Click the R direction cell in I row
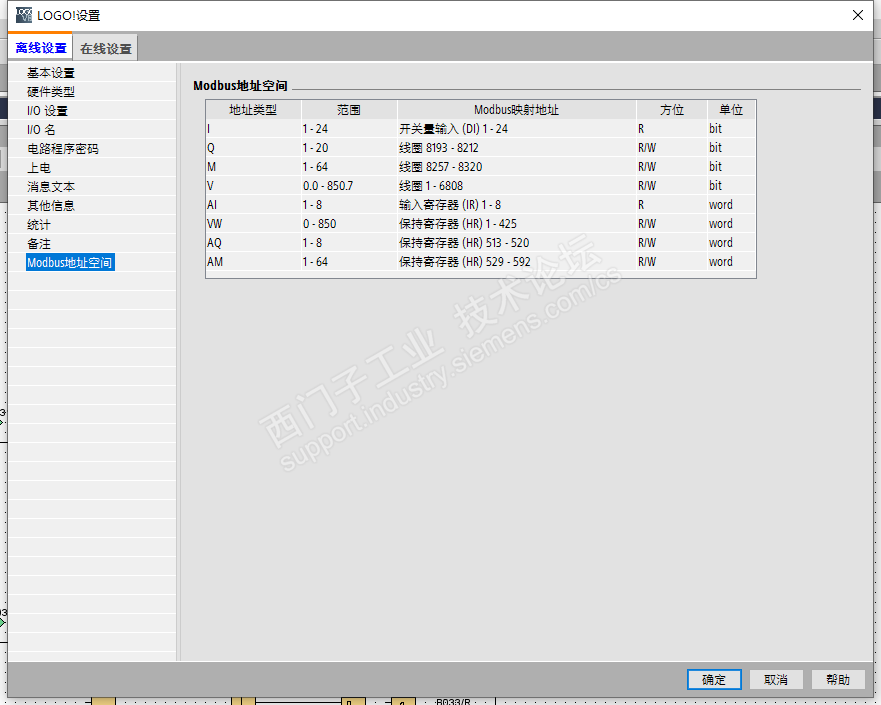The image size is (881, 705). click(x=671, y=129)
